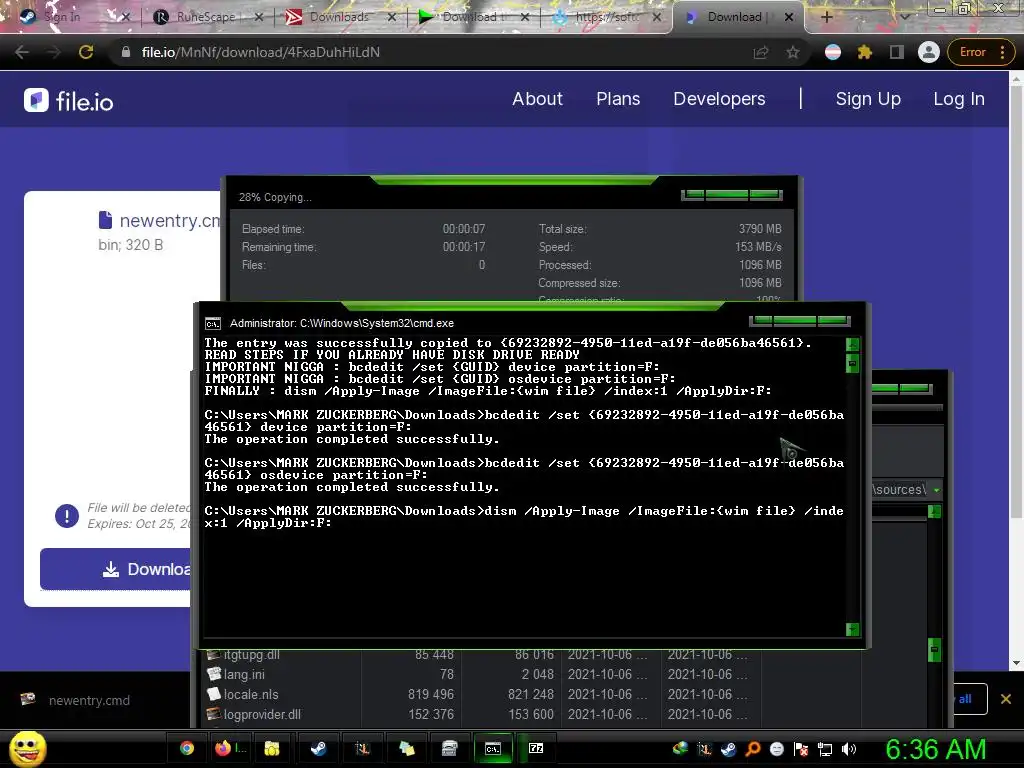This screenshot has width=1024, height=768.
Task: Open the Chrome profile avatar
Action: click(928, 52)
